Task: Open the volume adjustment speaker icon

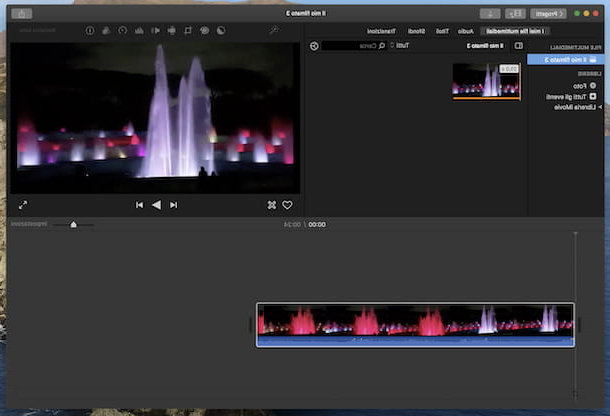Action: 155,30
